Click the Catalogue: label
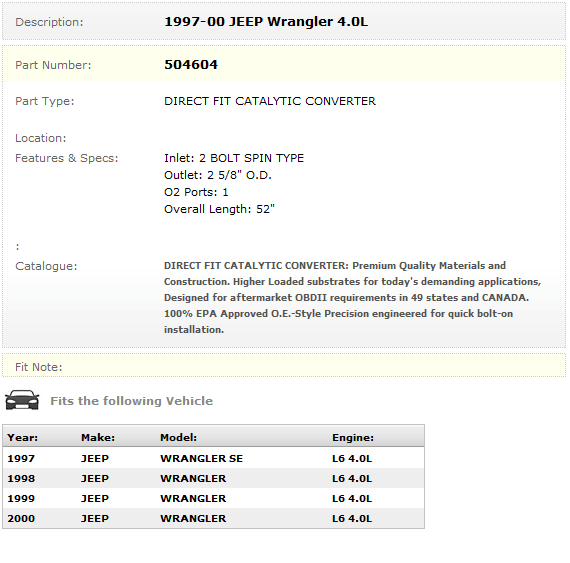The height and width of the screenshot is (563, 570). (x=46, y=266)
